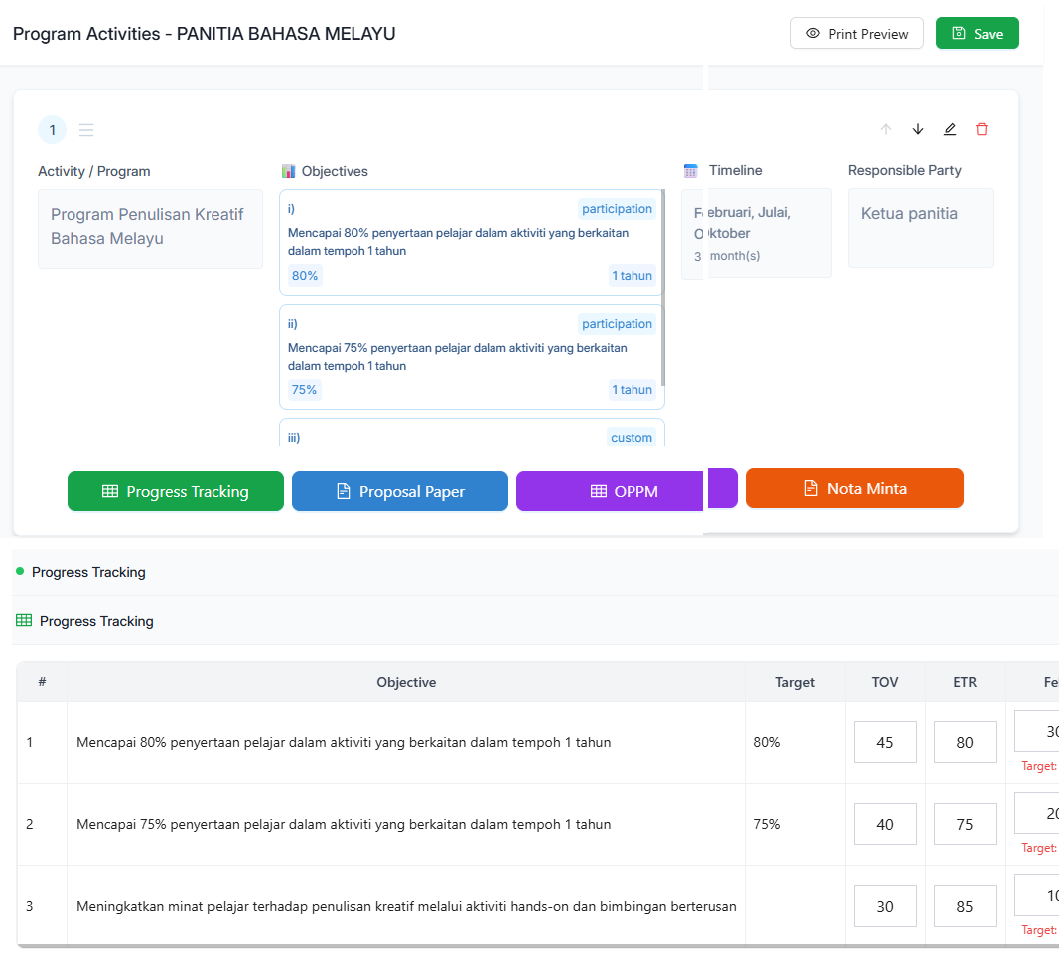Open the Proposal Paper section
The height and width of the screenshot is (953, 1059).
point(399,491)
